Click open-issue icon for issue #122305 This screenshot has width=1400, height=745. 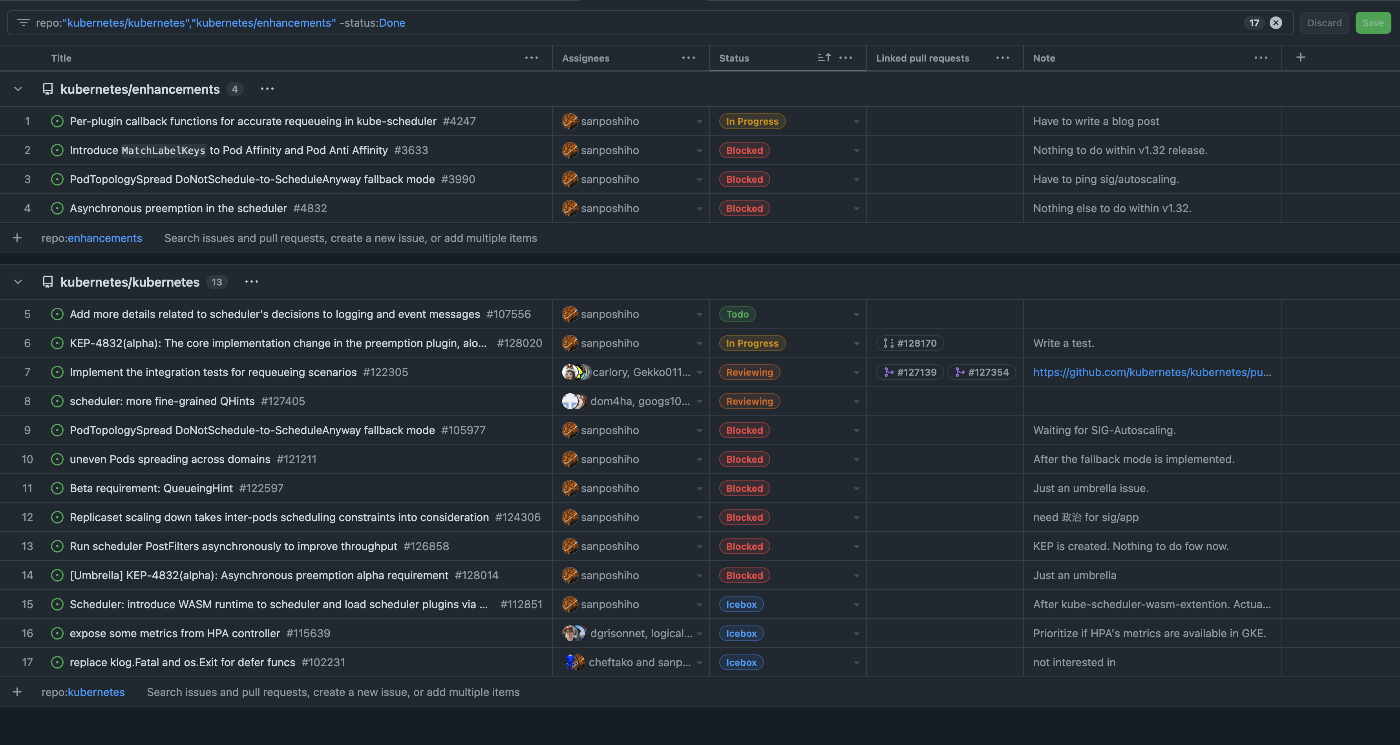tap(57, 372)
